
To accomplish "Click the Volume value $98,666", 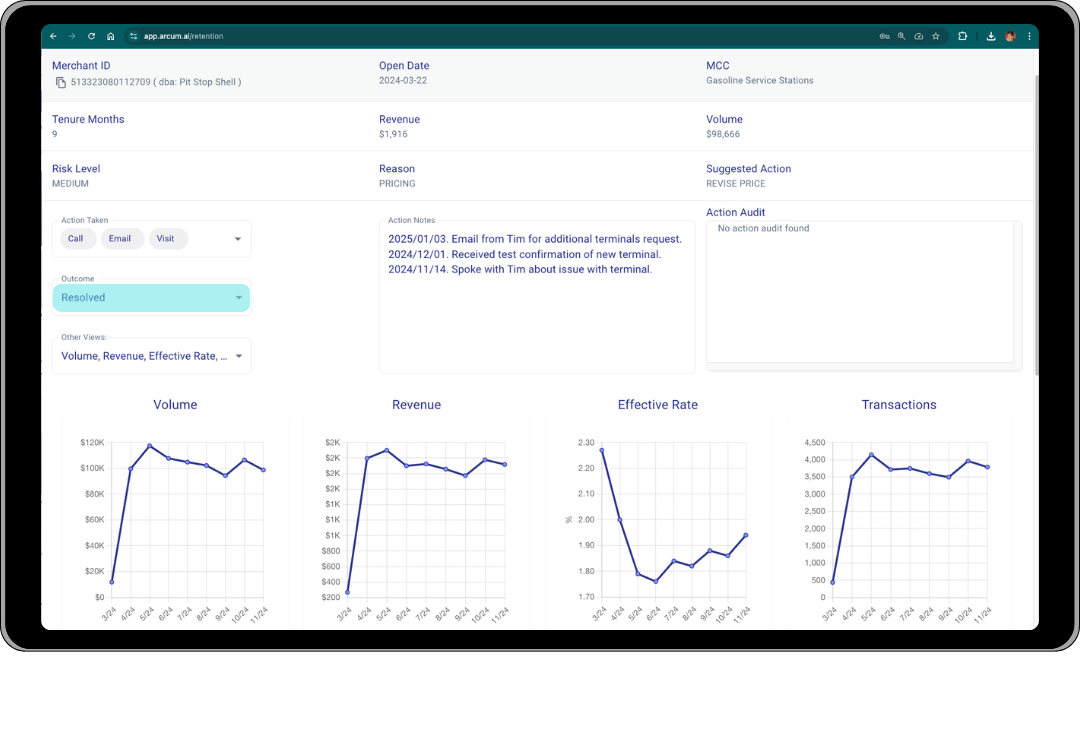I will (x=723, y=134).
